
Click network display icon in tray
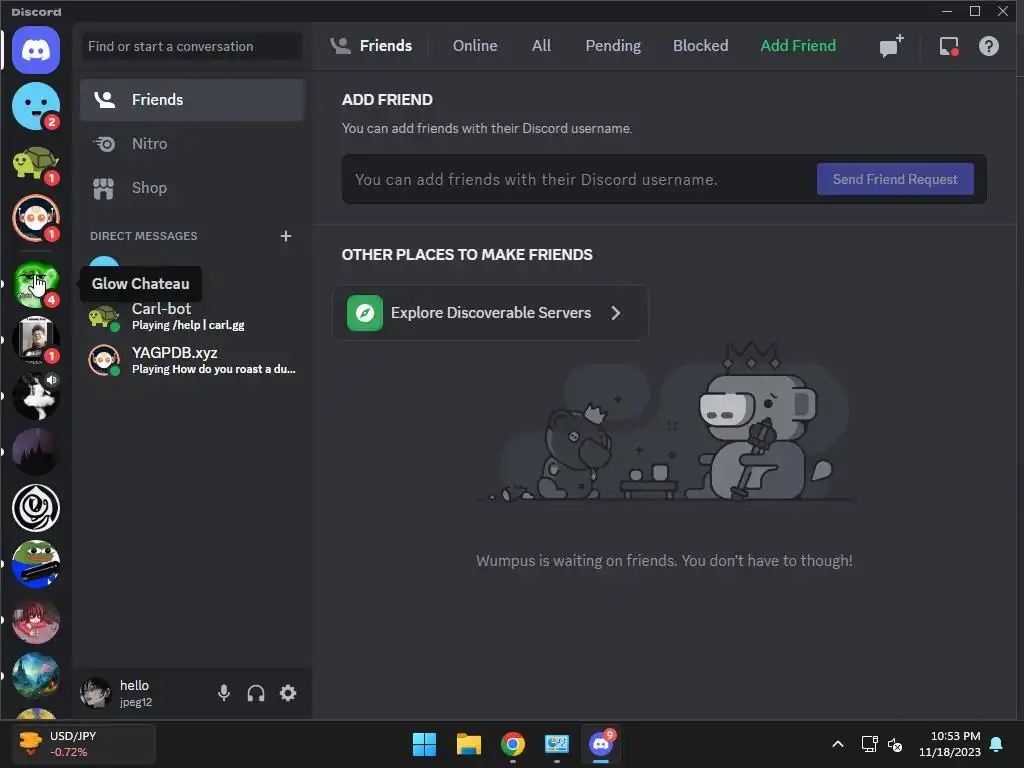[x=869, y=744]
